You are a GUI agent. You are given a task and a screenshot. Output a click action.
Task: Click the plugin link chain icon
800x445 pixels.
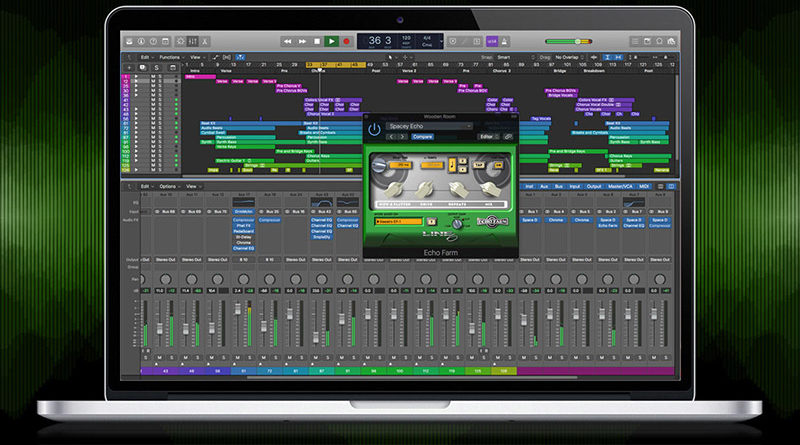(508, 137)
